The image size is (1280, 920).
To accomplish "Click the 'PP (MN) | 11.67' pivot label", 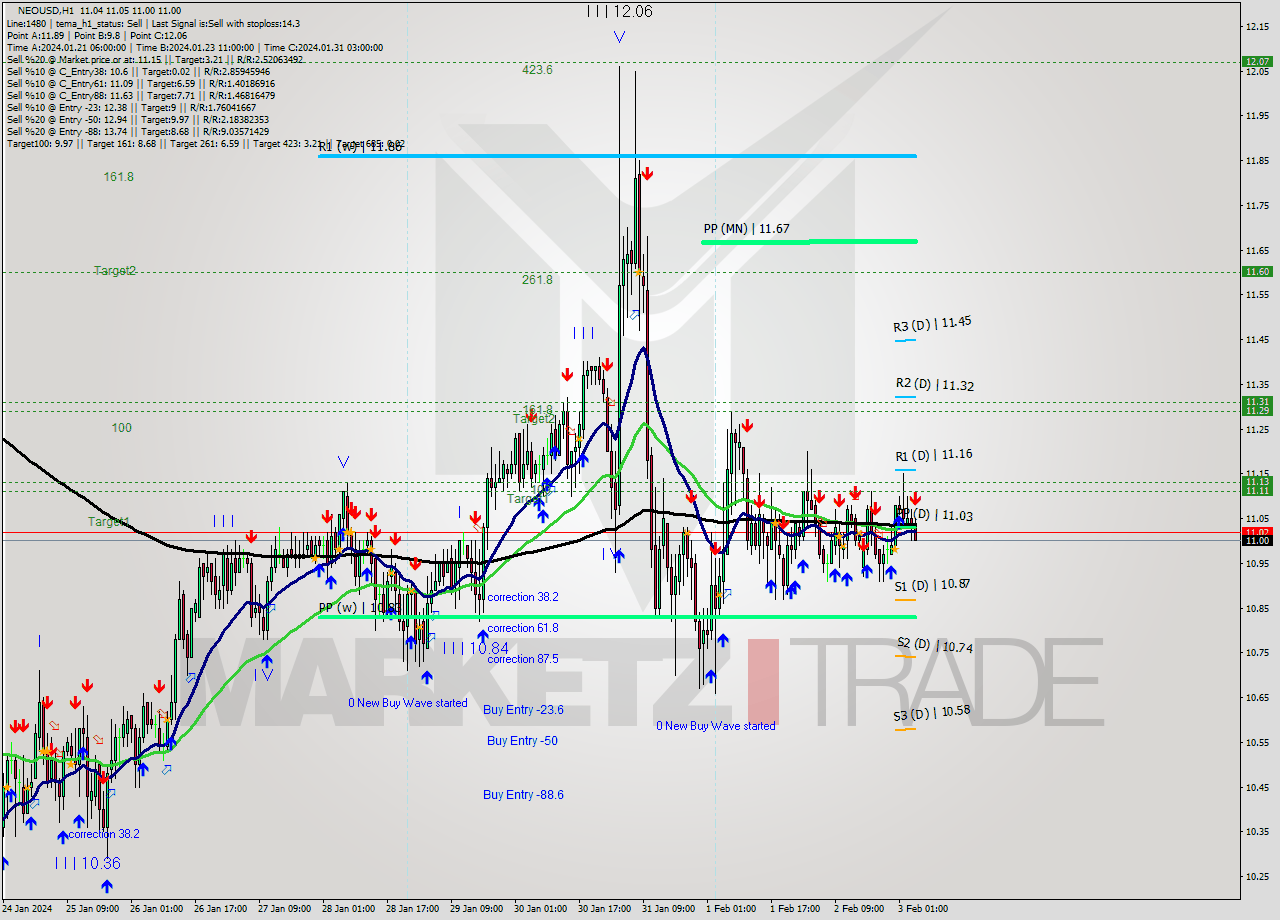I will tap(746, 229).
